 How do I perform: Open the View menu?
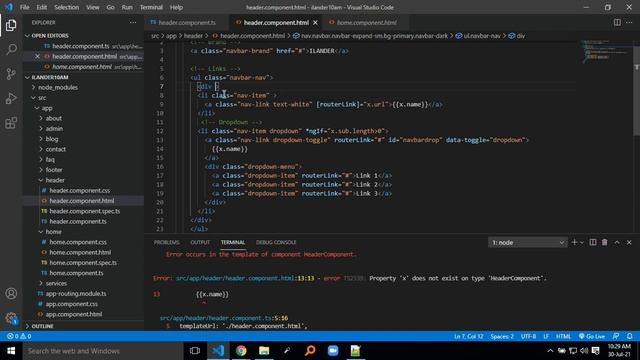(93, 7)
